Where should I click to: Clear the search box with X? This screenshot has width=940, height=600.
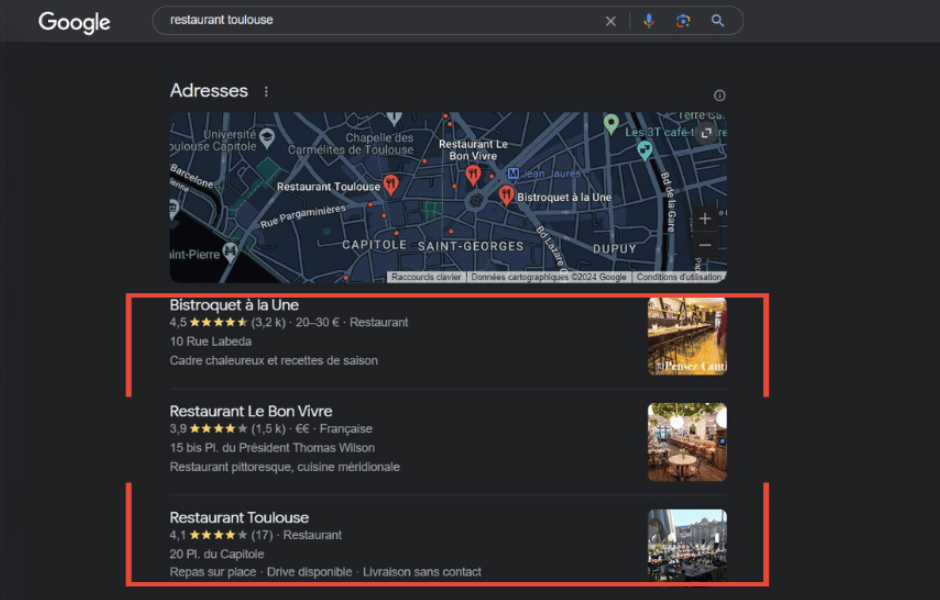click(x=610, y=21)
